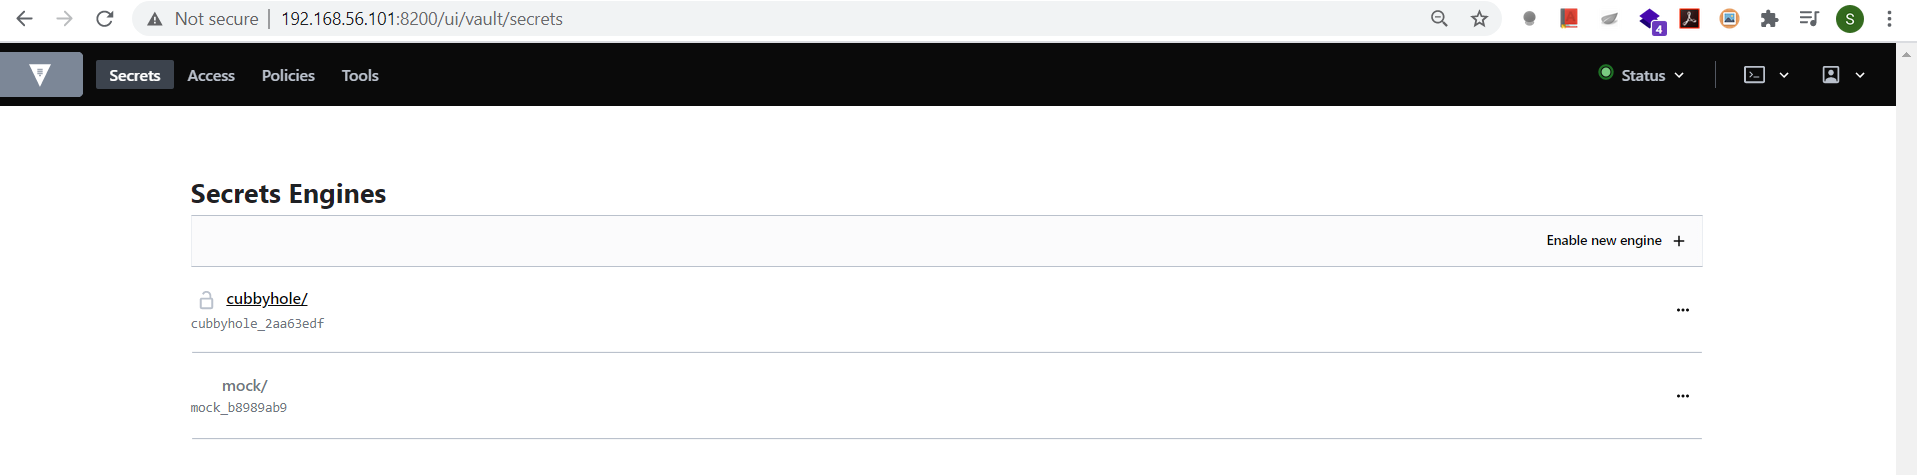Switch to the Access tab

coord(211,75)
